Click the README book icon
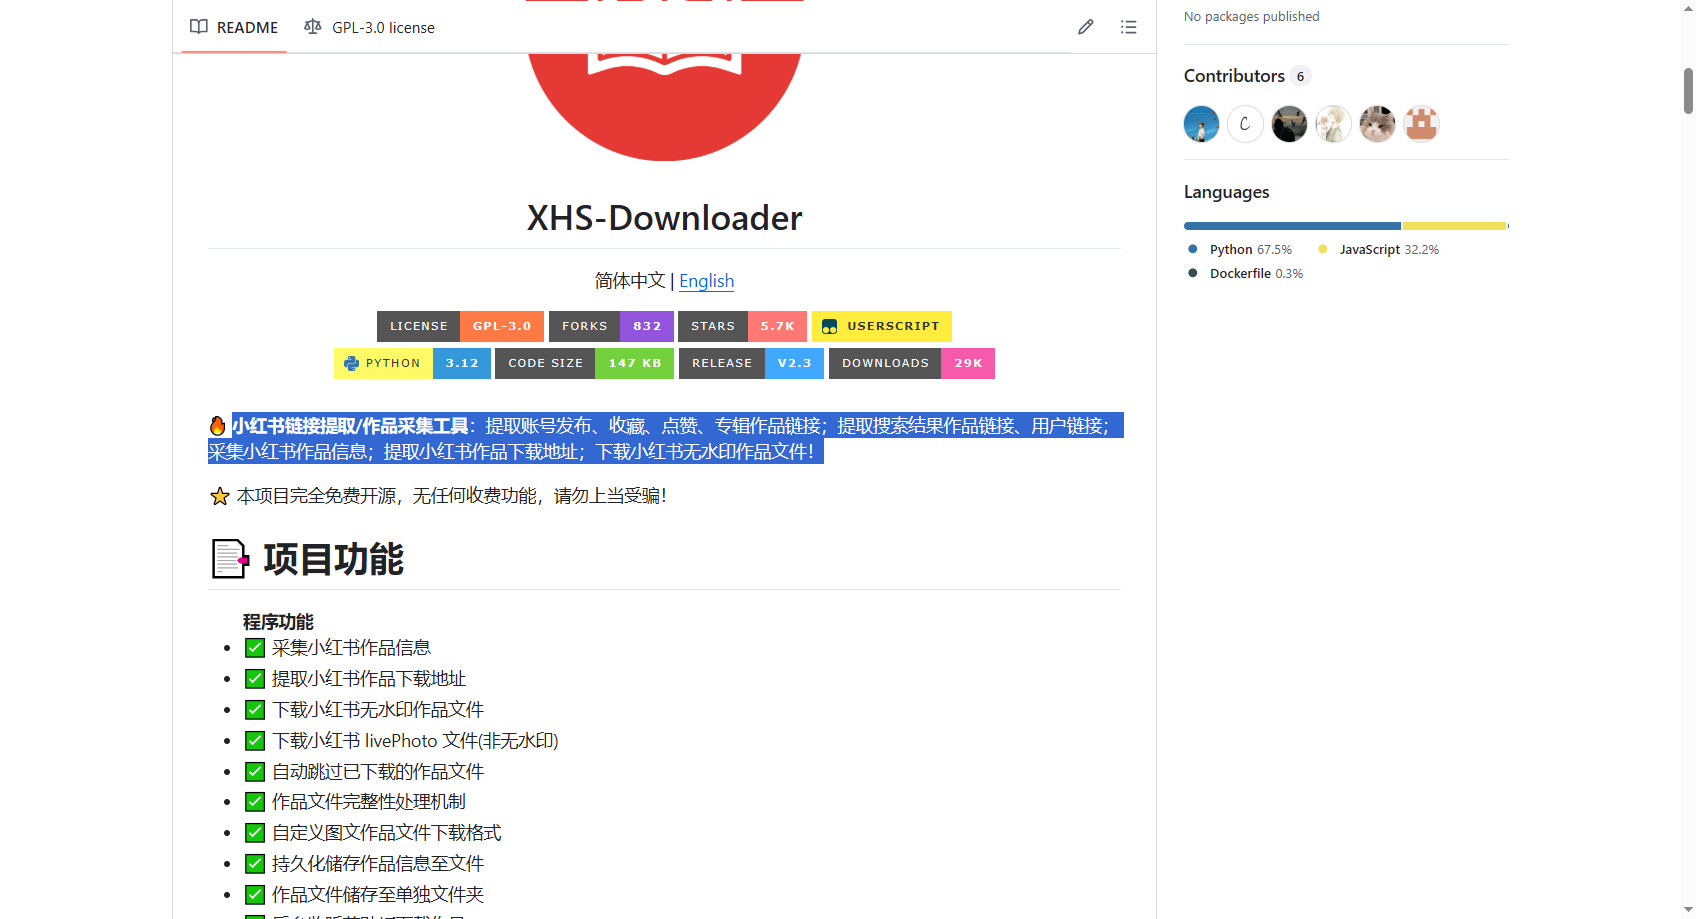The width and height of the screenshot is (1696, 919). (199, 27)
